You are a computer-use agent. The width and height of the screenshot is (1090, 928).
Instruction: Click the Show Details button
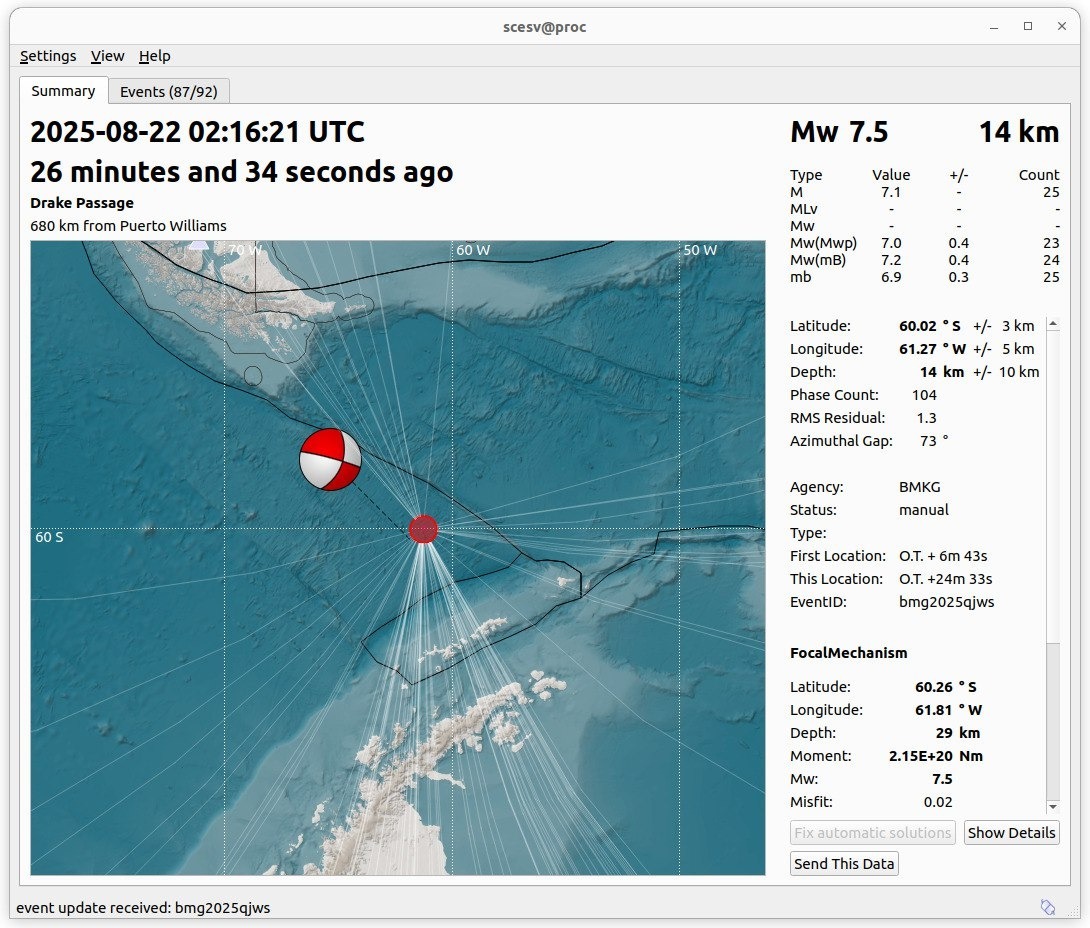(1011, 833)
